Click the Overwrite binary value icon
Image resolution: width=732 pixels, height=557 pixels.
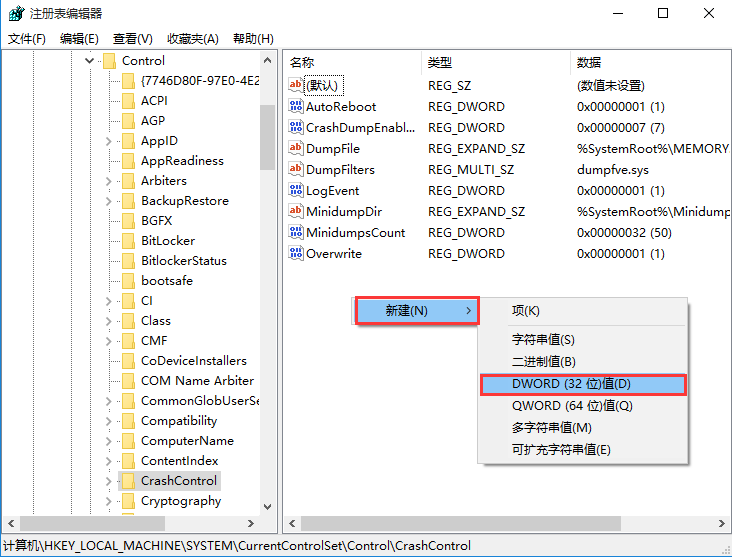[x=296, y=254]
